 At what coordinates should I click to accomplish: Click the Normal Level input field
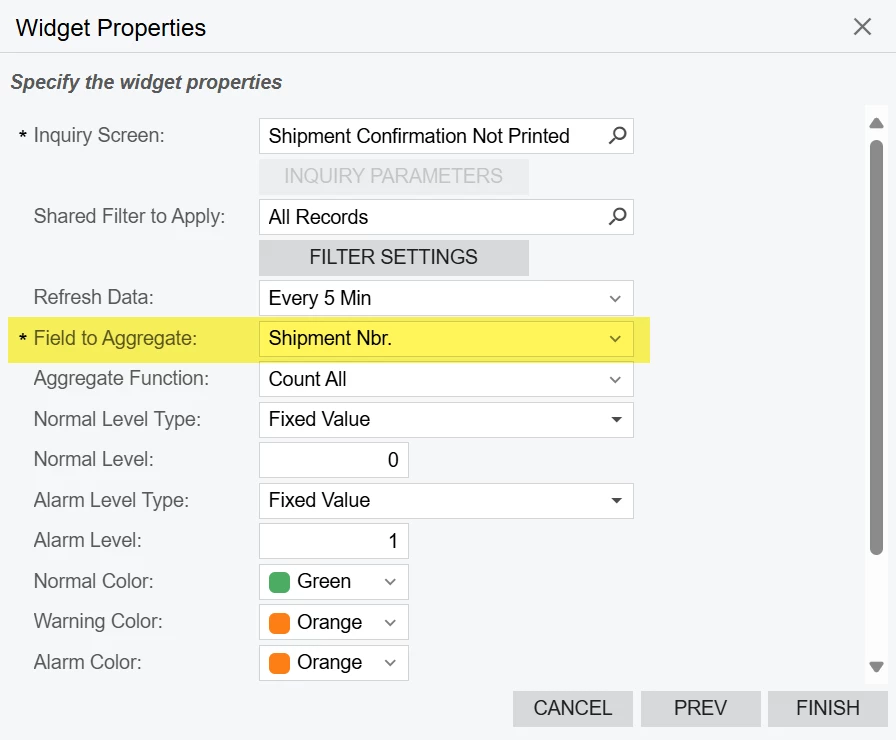[x=334, y=460]
